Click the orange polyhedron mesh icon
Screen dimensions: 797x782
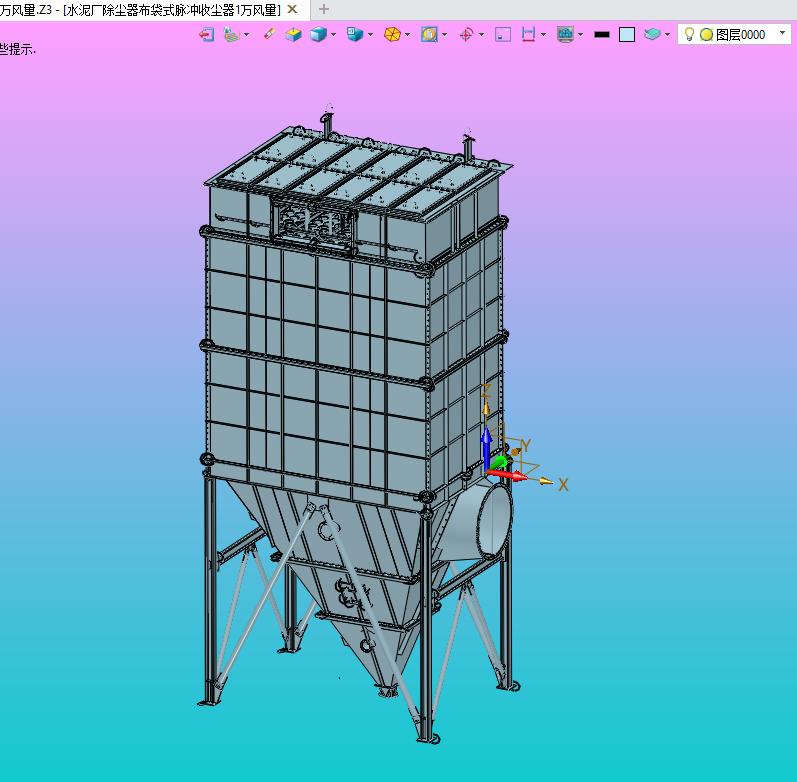(x=392, y=35)
